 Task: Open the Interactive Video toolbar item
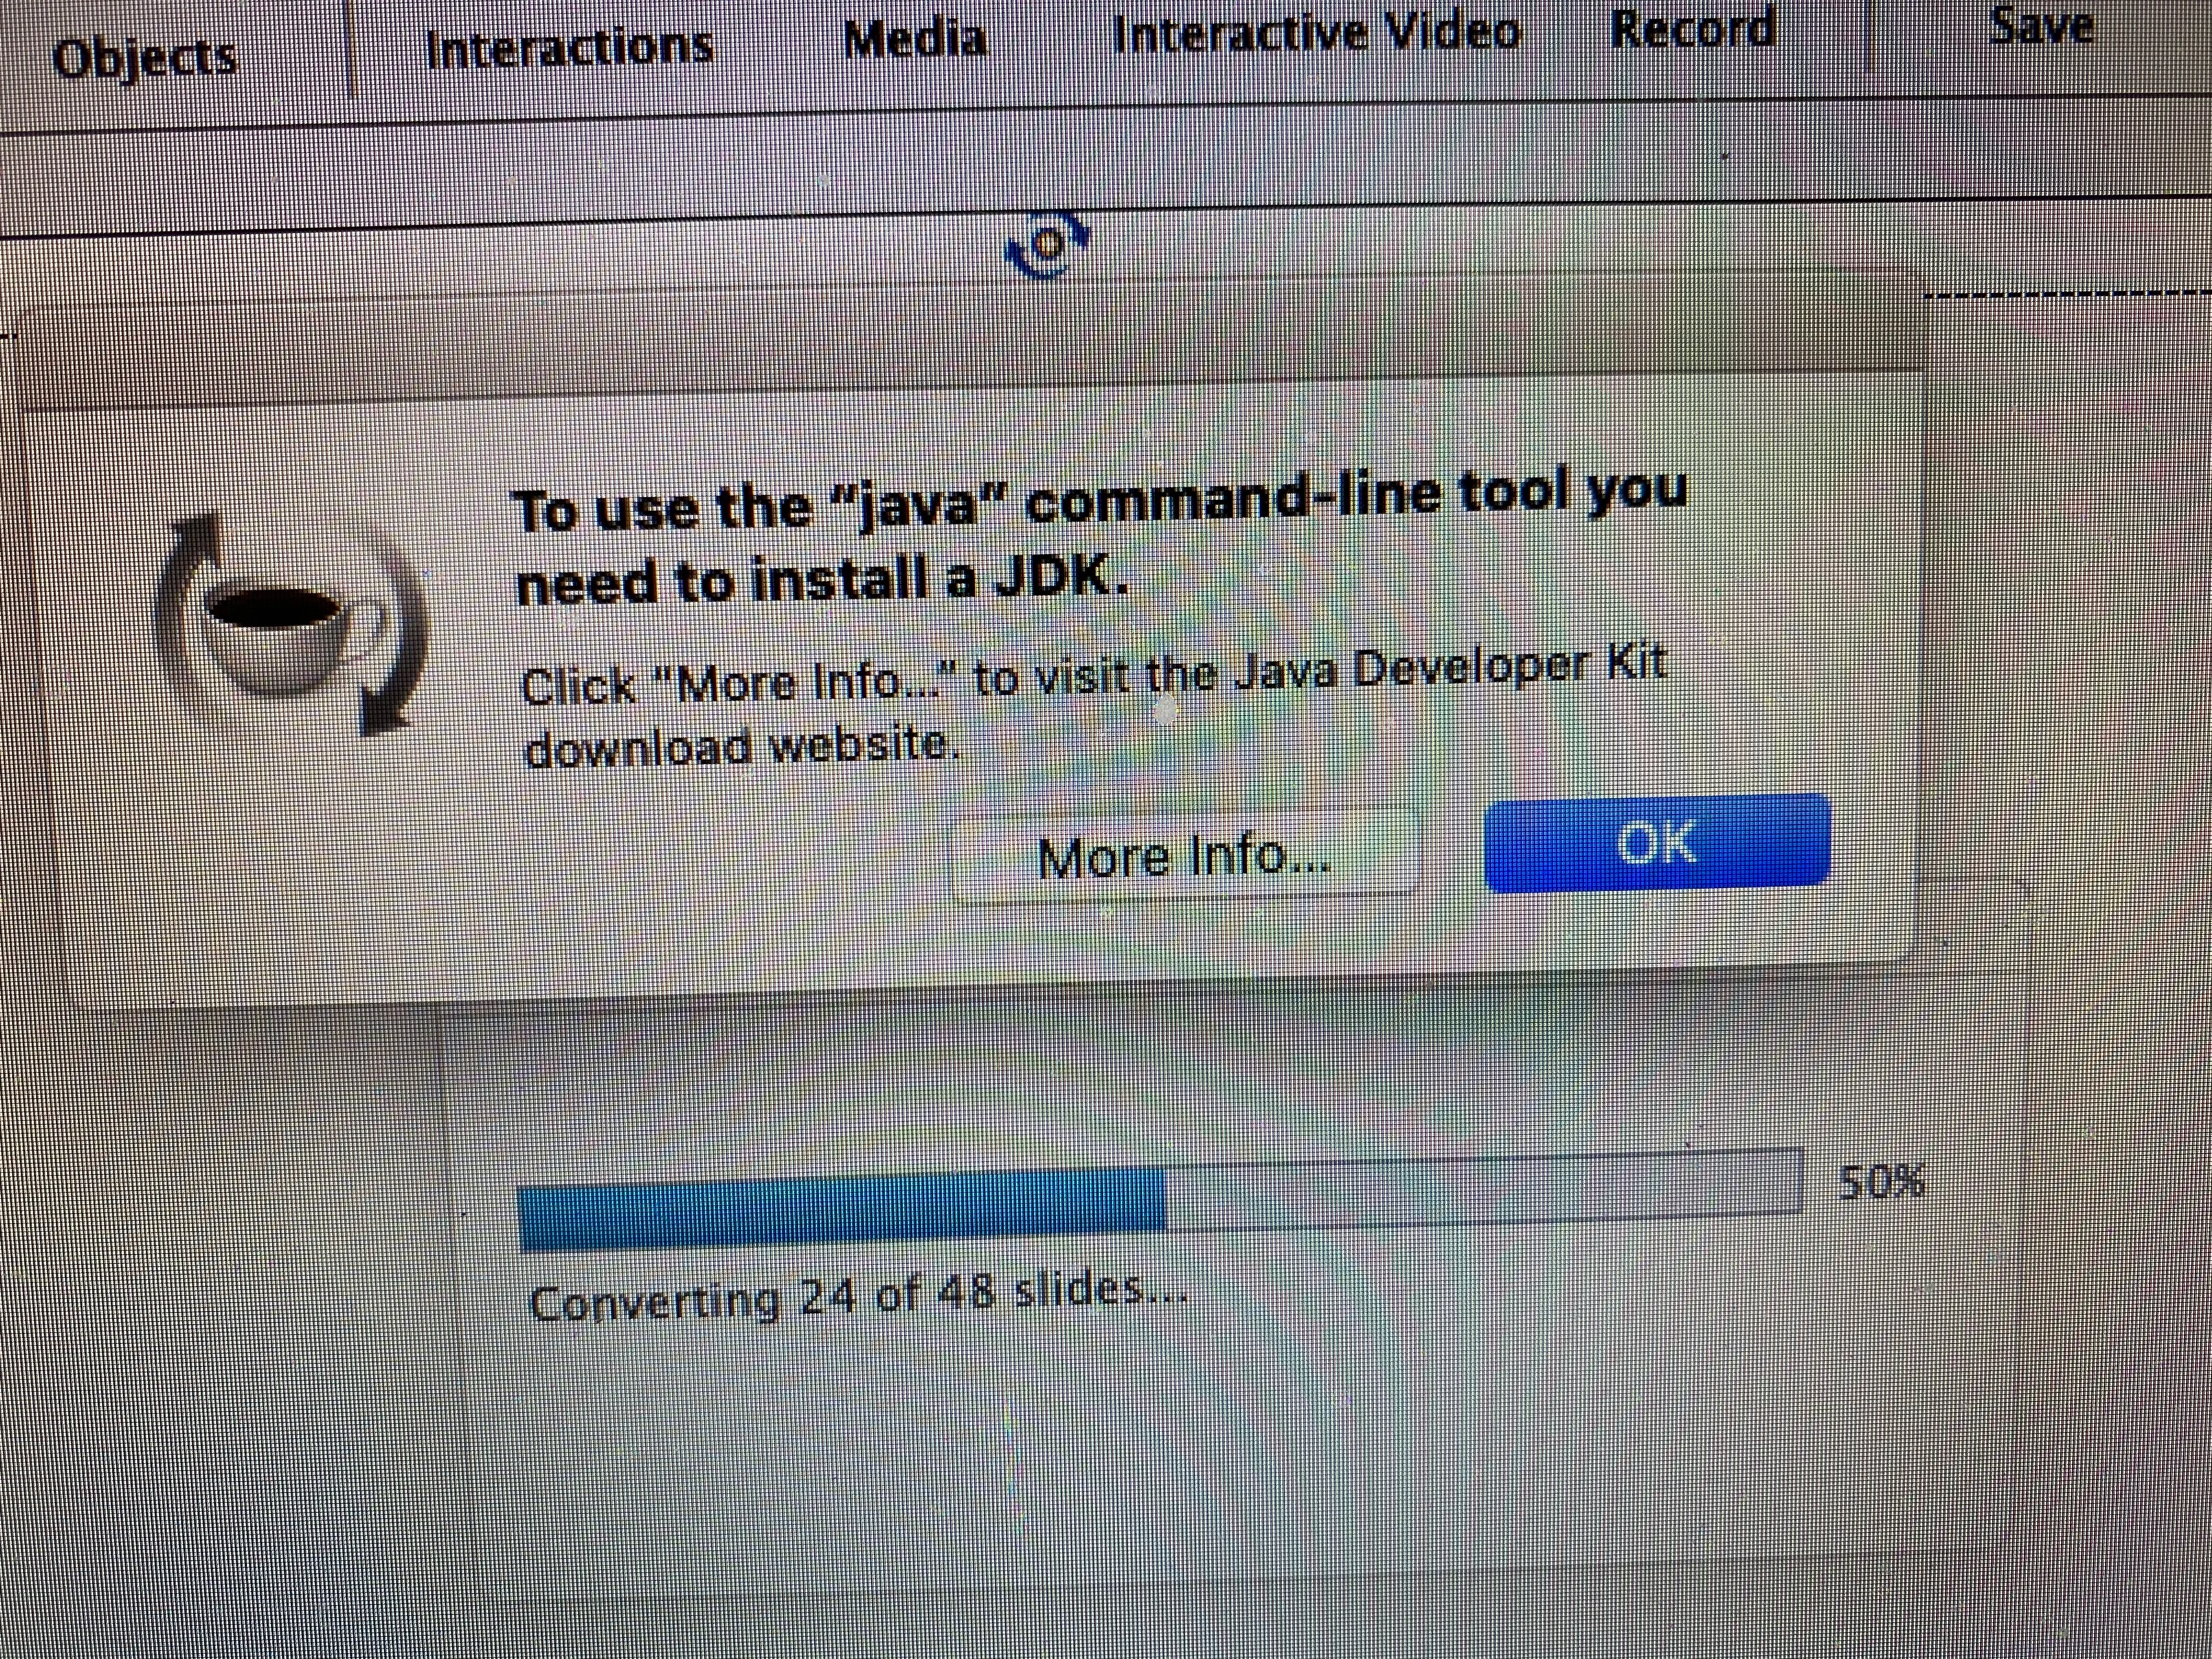[x=1316, y=33]
